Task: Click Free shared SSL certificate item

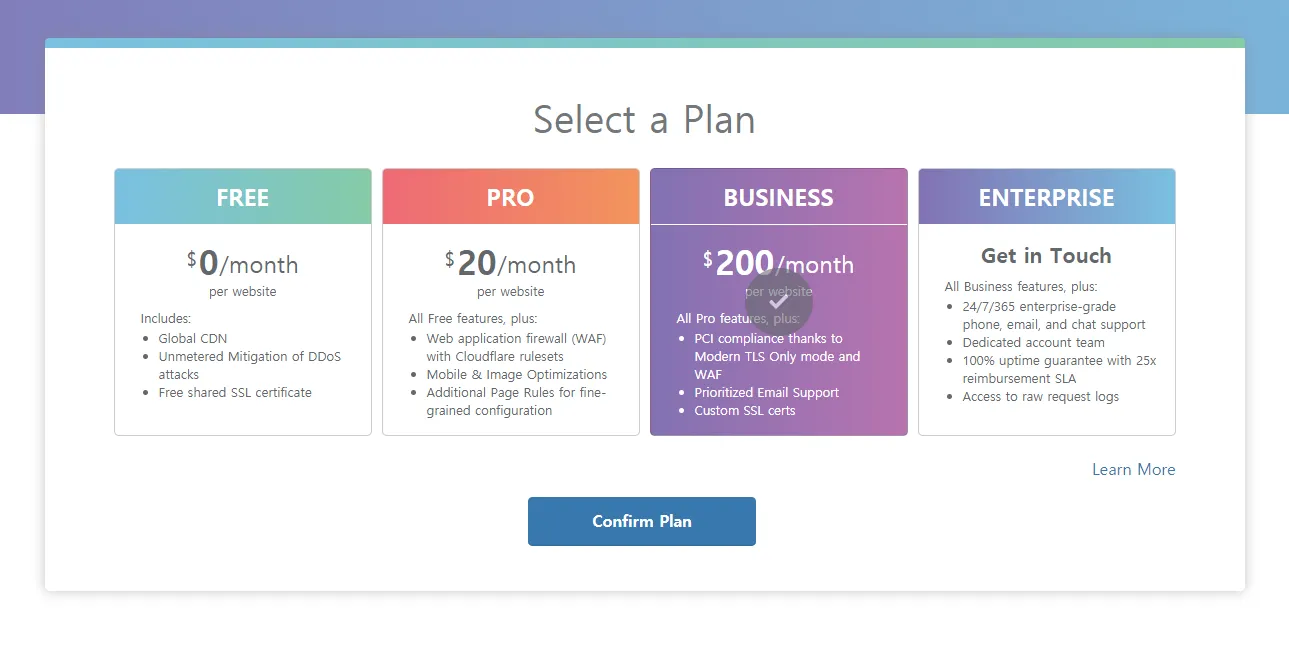Action: 235,392
